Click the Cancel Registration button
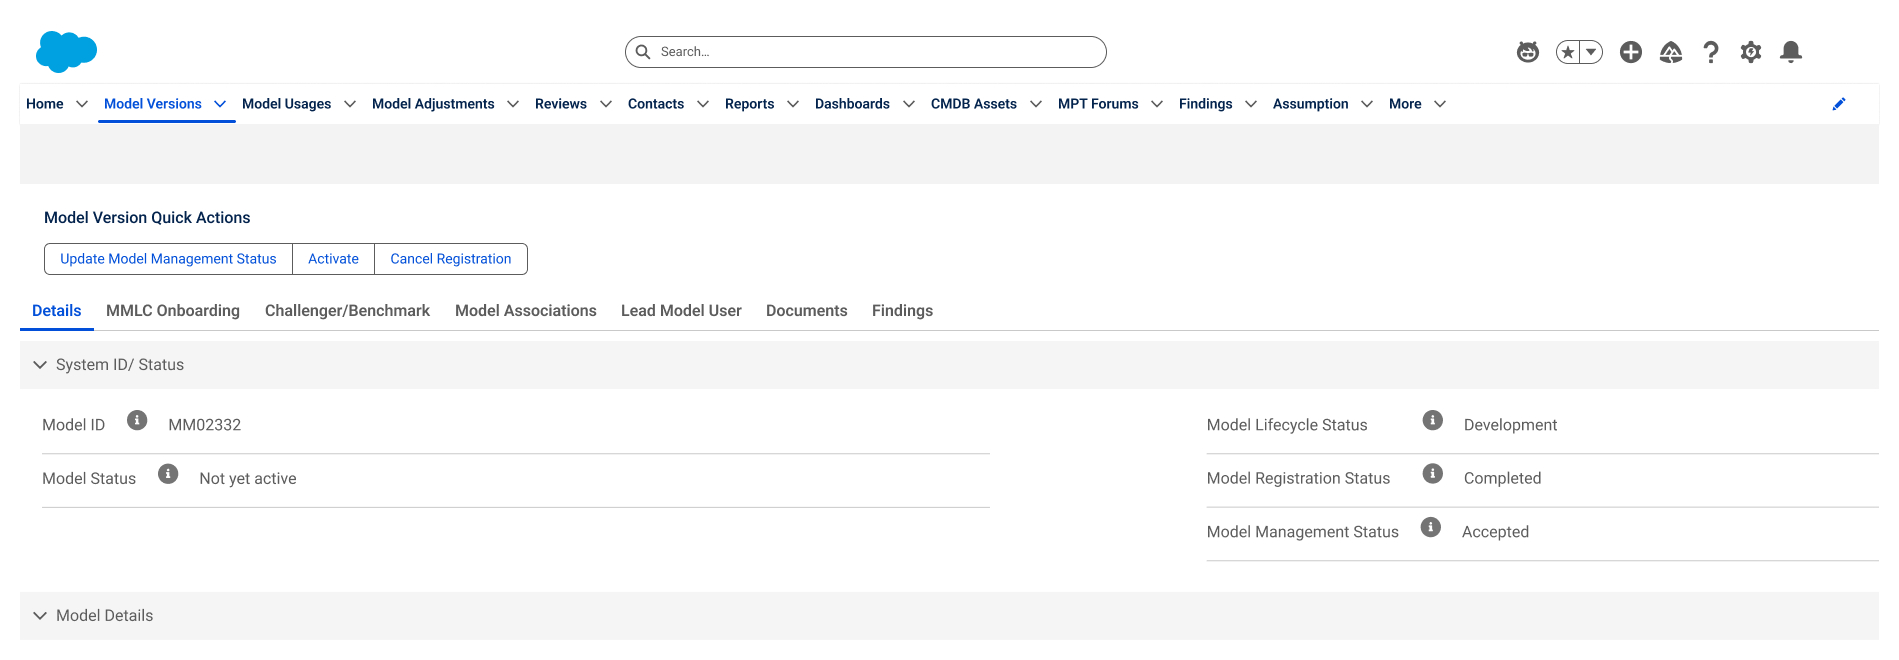This screenshot has height=660, width=1899. 451,259
